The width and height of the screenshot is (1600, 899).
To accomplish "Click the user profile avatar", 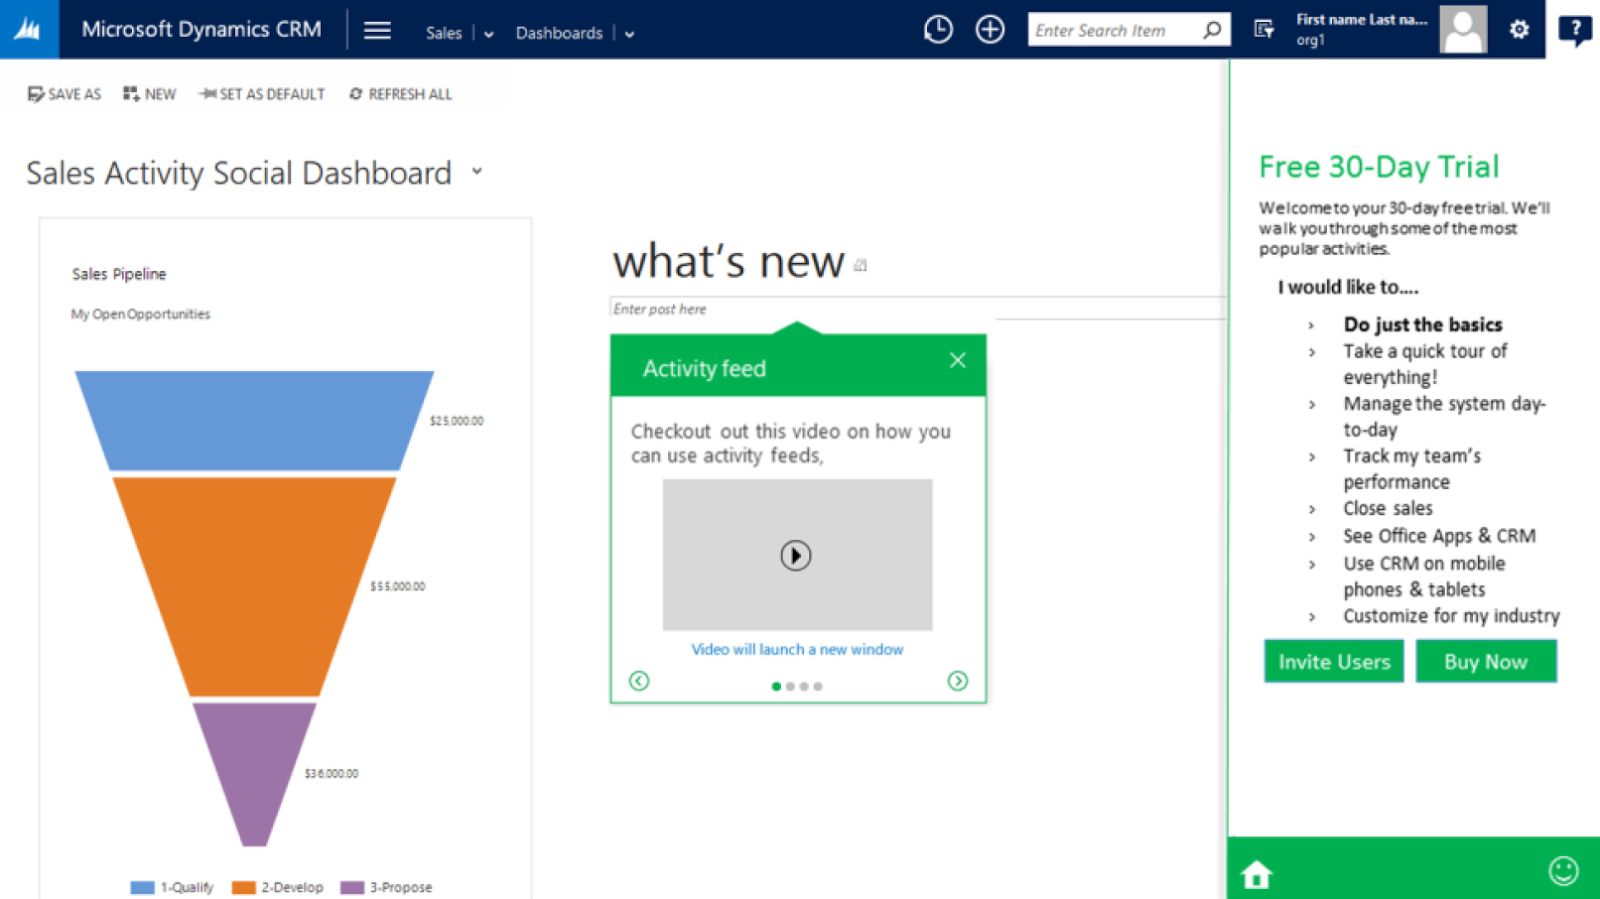I will (x=1463, y=29).
